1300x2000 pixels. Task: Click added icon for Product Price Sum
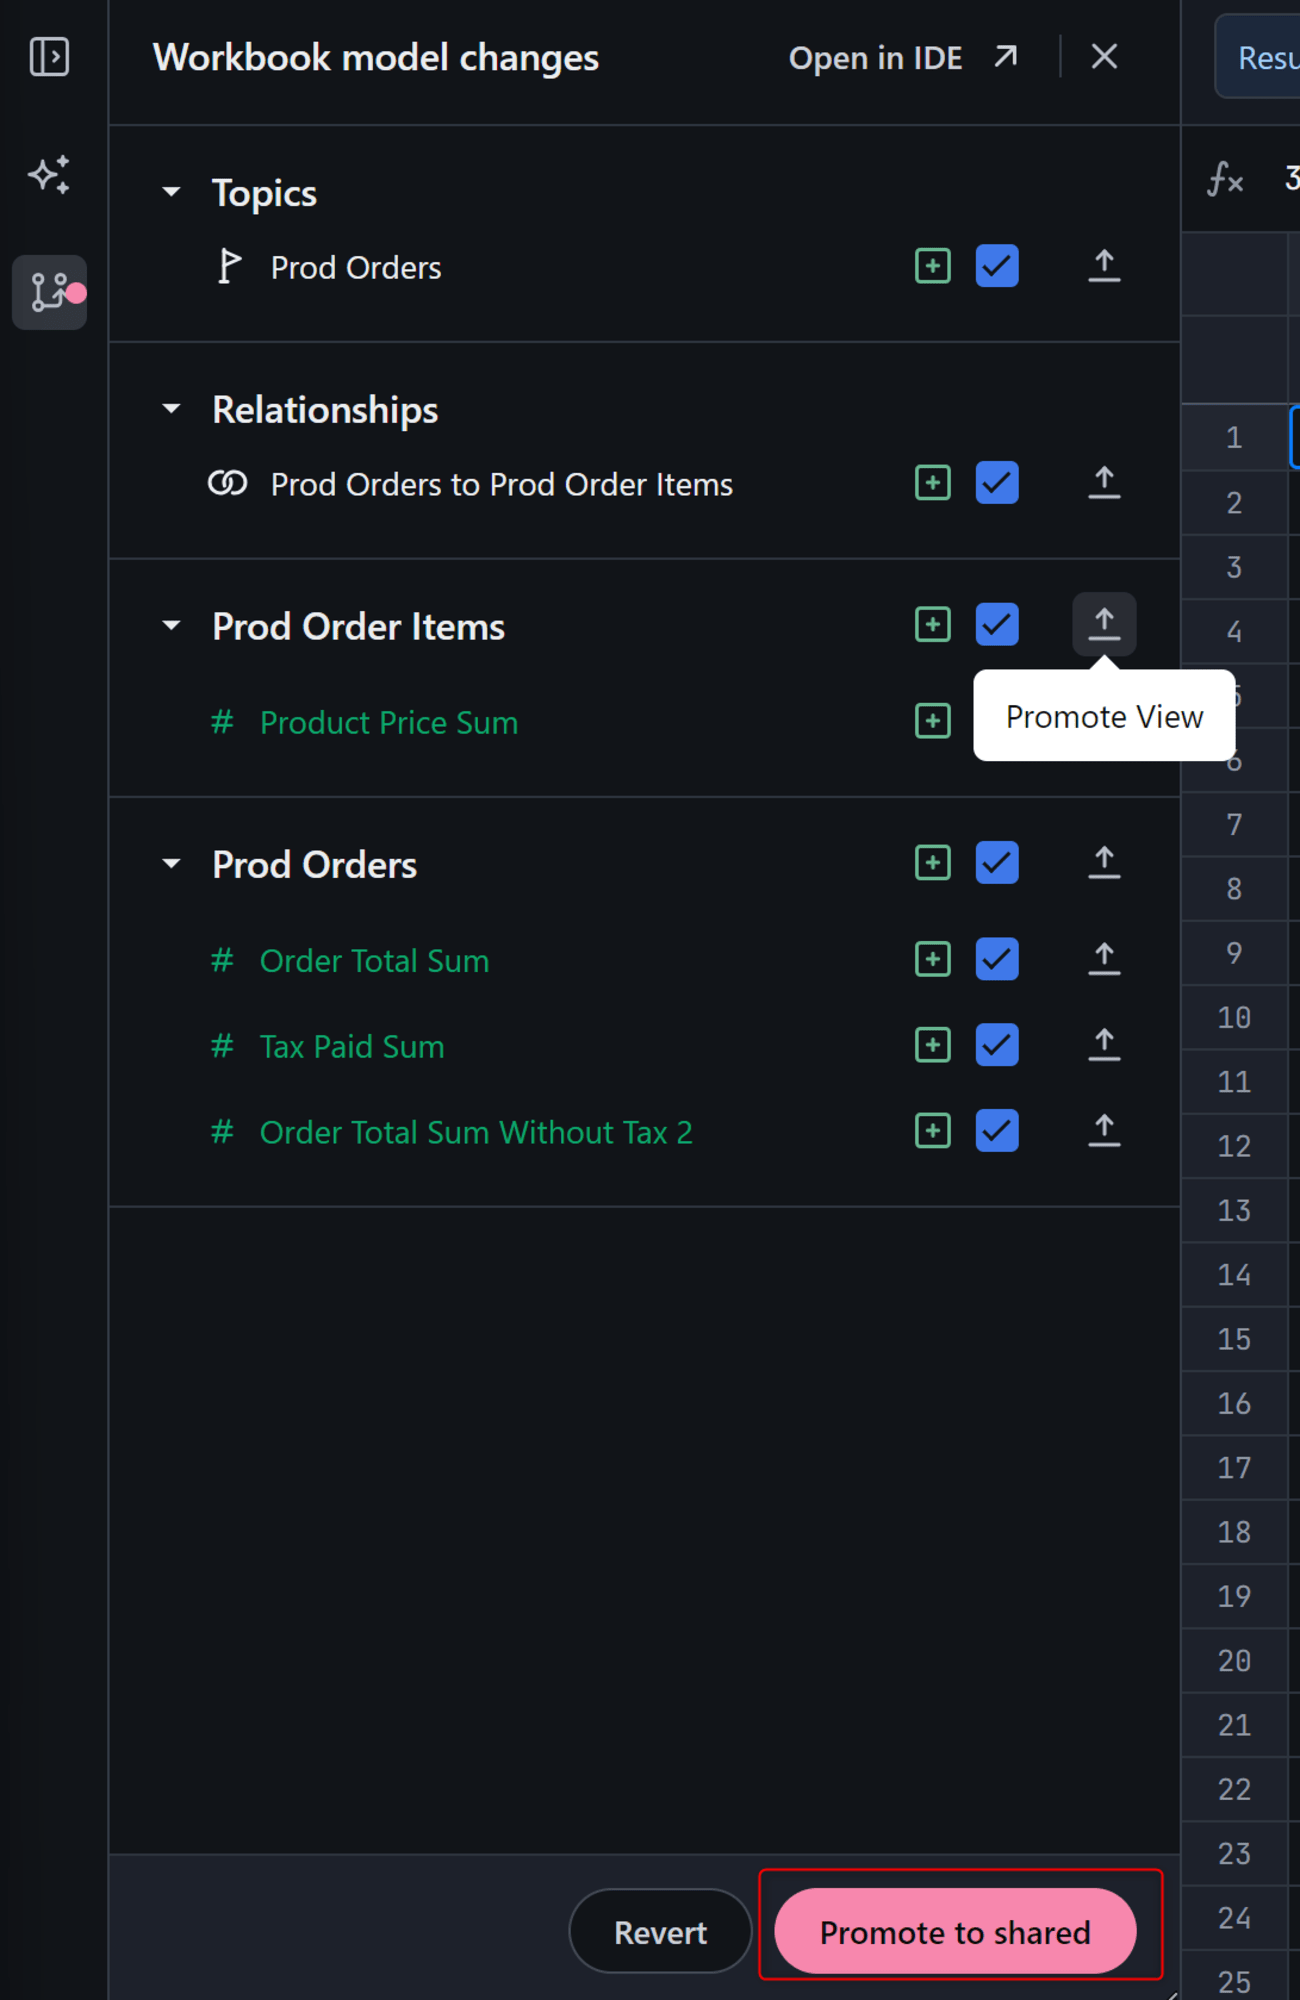click(x=932, y=721)
